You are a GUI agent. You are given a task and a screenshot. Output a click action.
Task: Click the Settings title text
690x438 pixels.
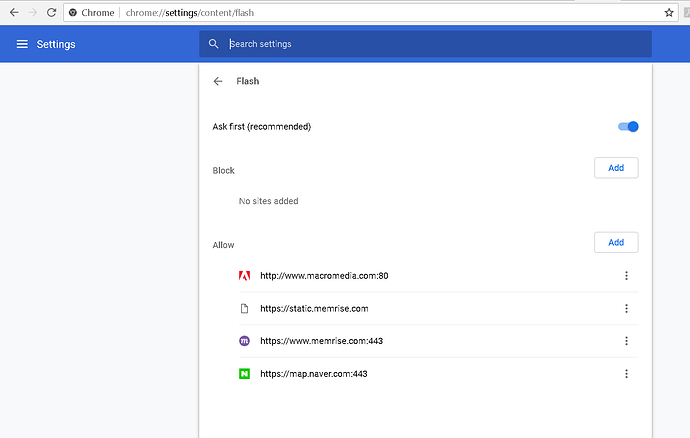pyautogui.click(x=56, y=44)
